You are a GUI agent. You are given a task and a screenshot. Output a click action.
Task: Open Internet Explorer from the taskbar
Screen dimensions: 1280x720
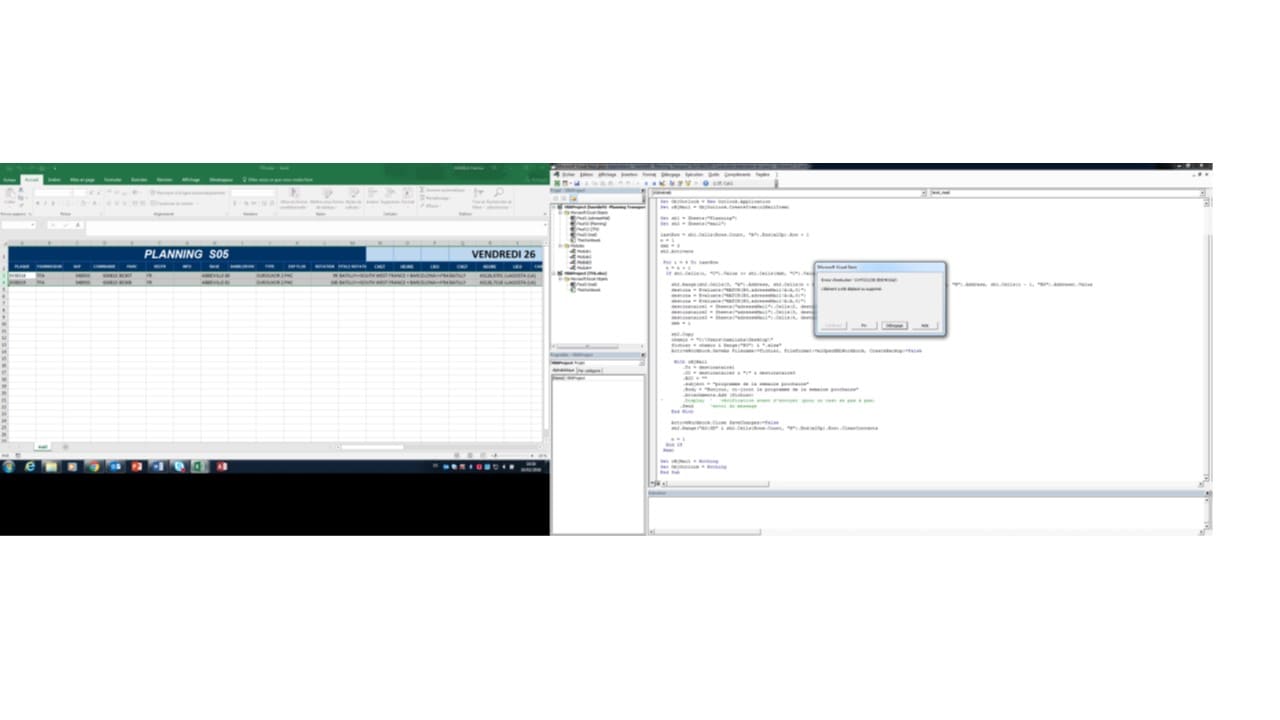(x=30, y=466)
